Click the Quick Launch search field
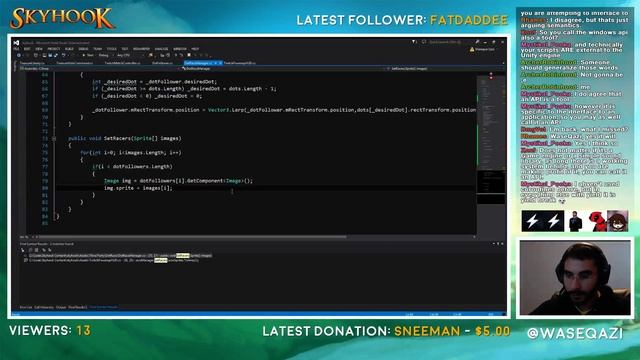640x360 pixels. 450,42
